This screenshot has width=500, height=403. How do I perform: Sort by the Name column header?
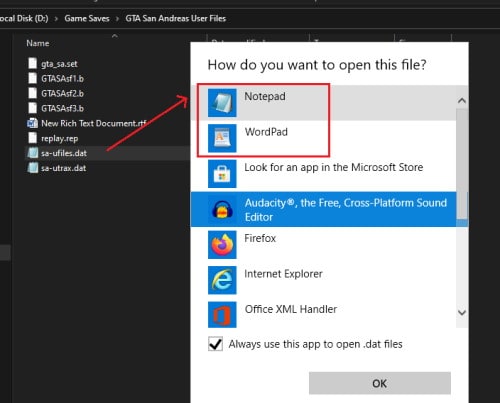[x=38, y=43]
